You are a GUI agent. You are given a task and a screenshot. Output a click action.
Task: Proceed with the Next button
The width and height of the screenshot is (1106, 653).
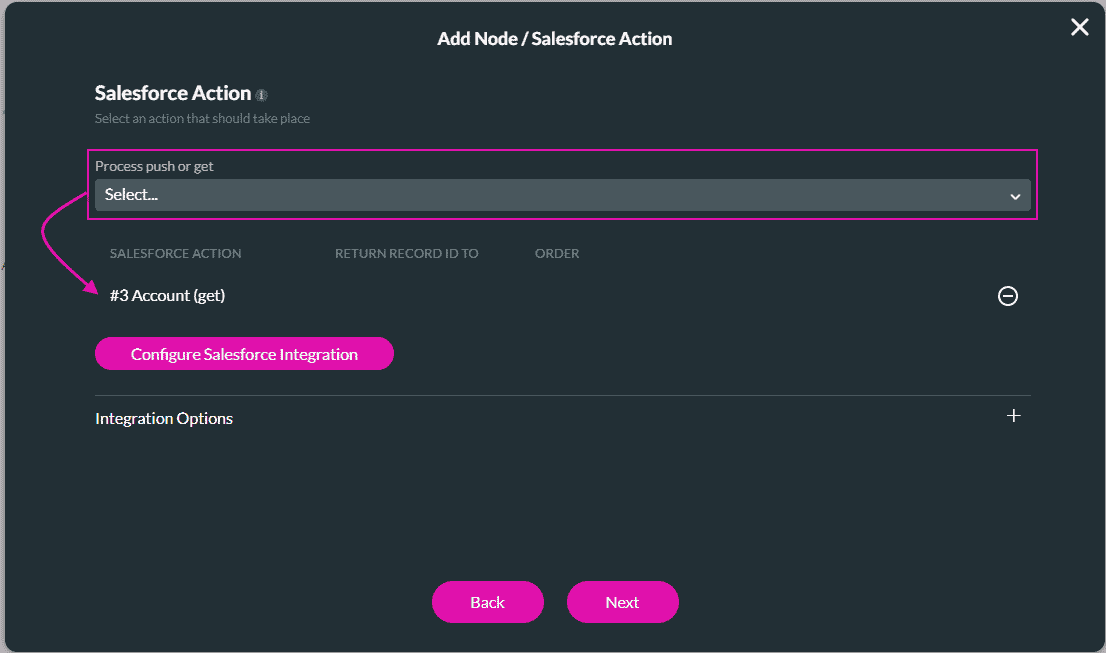[x=622, y=602]
